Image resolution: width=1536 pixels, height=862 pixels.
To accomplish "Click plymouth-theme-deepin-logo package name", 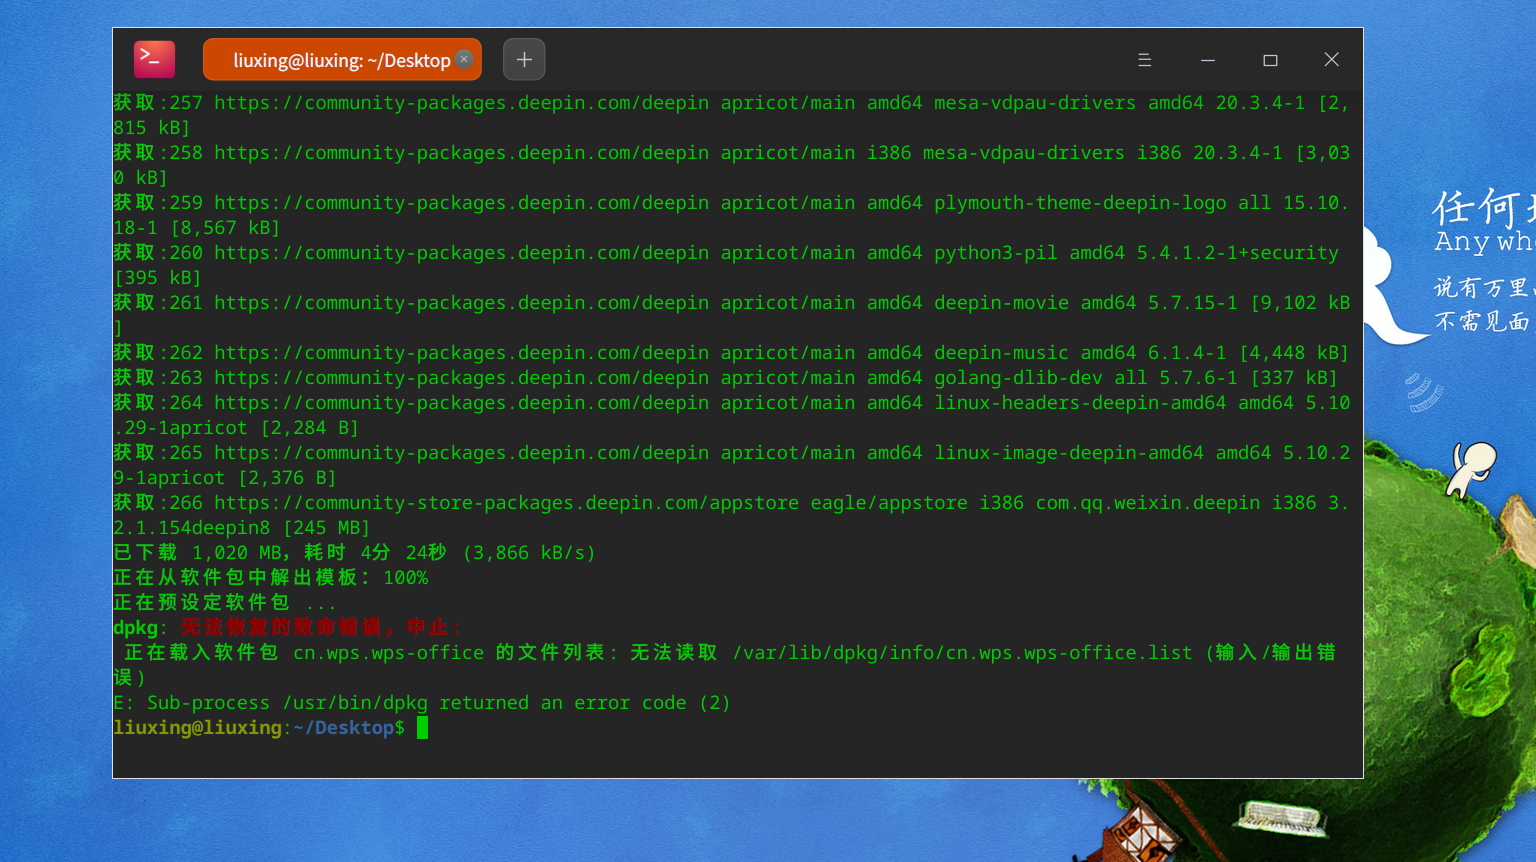I will coord(1080,203).
